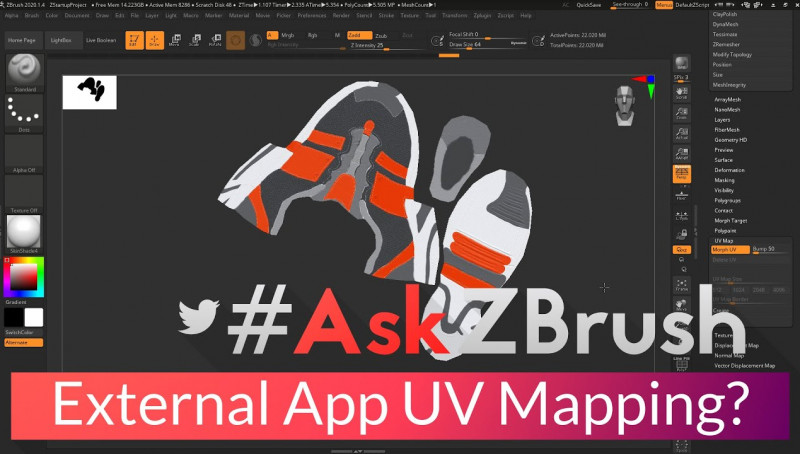Toggle the orange Qxyz rotation button

click(682, 249)
